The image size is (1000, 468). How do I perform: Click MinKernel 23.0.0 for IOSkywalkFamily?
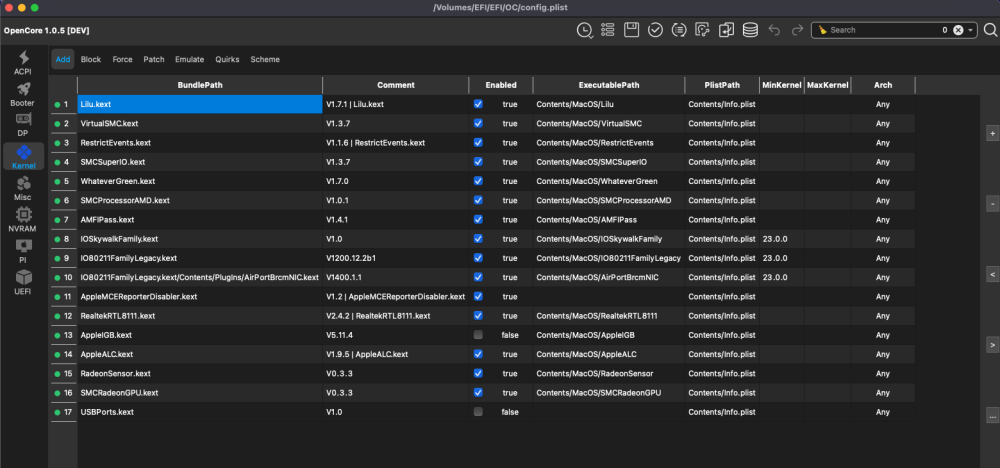tap(781, 238)
